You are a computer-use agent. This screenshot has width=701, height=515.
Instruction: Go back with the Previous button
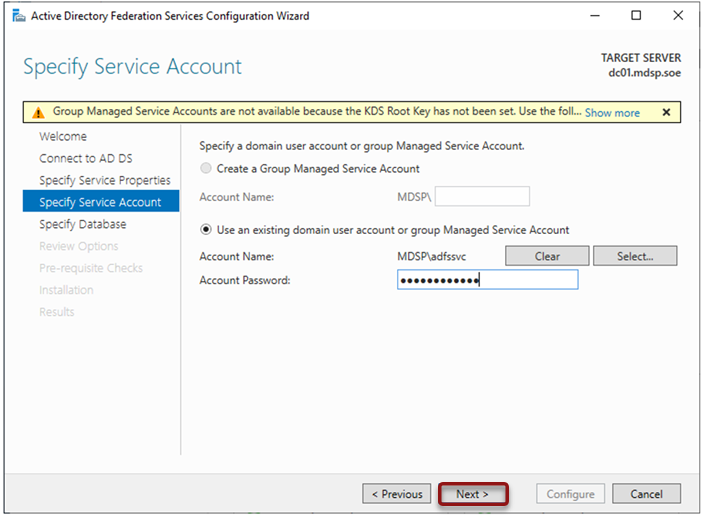[397, 494]
